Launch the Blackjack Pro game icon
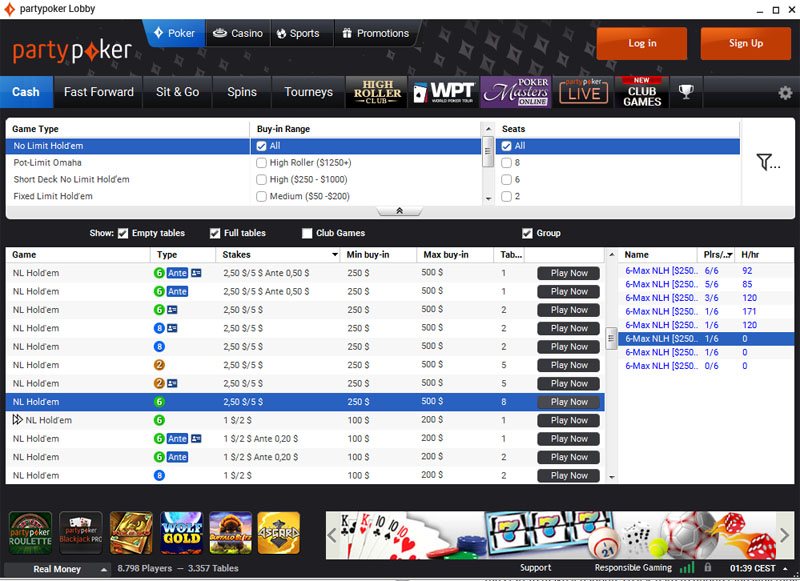The image size is (800, 581). 81,533
